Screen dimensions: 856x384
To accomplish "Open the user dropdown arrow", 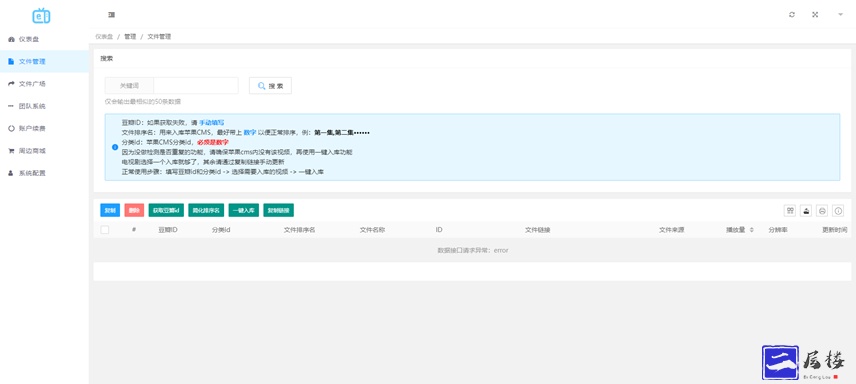I will (x=840, y=15).
